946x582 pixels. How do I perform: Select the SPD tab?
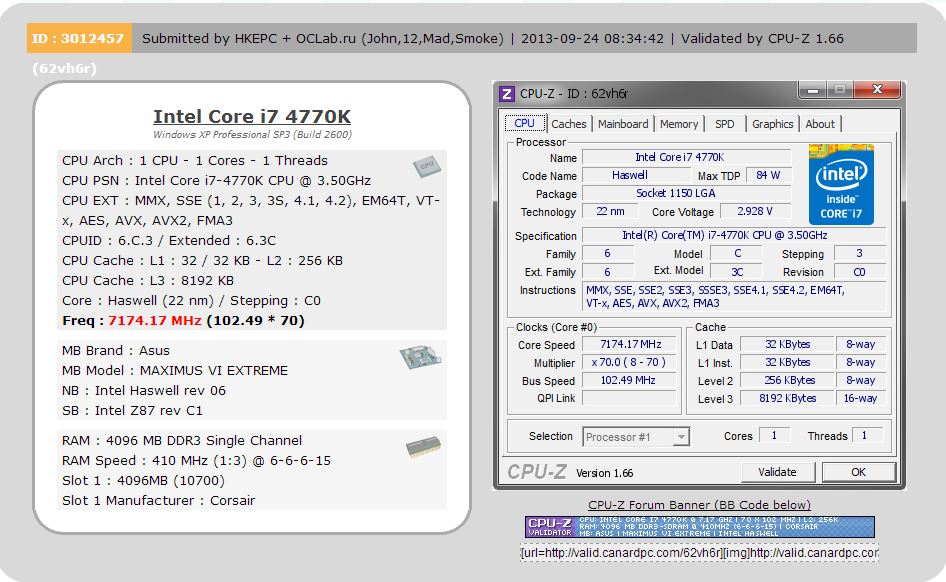coord(725,124)
